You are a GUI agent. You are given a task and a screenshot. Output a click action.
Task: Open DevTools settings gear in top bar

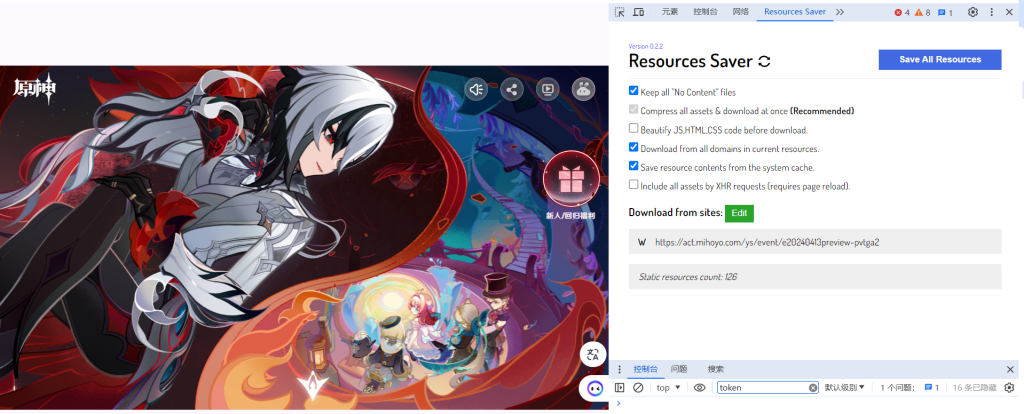tap(973, 12)
